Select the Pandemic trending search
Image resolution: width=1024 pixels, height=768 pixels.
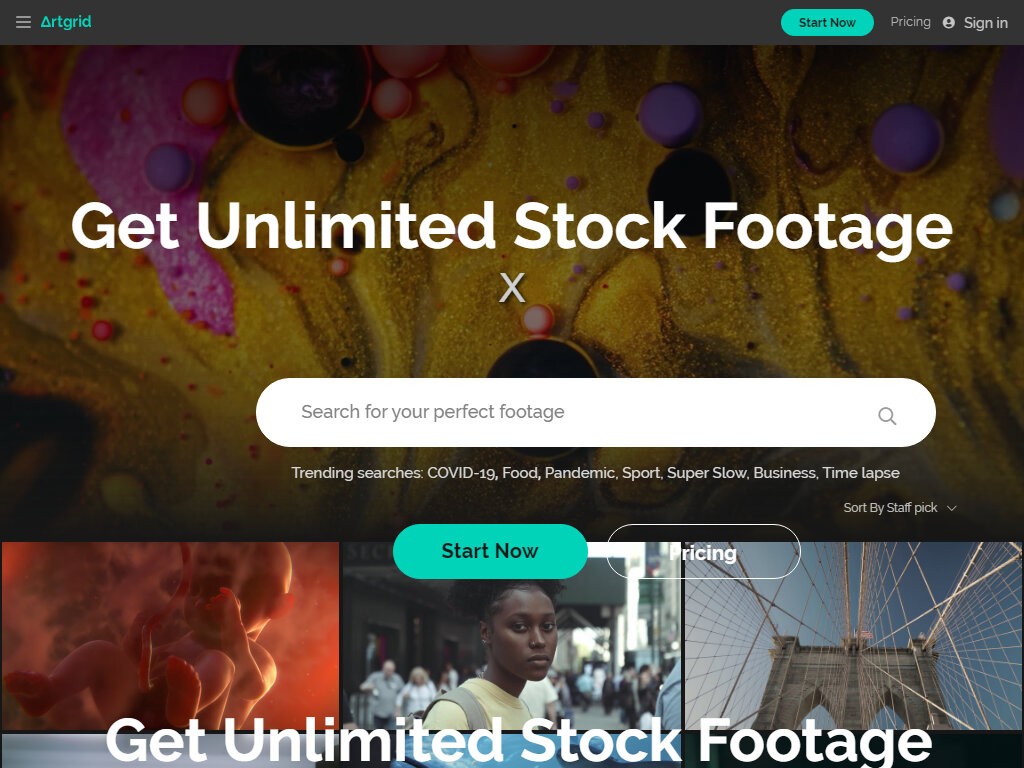581,473
